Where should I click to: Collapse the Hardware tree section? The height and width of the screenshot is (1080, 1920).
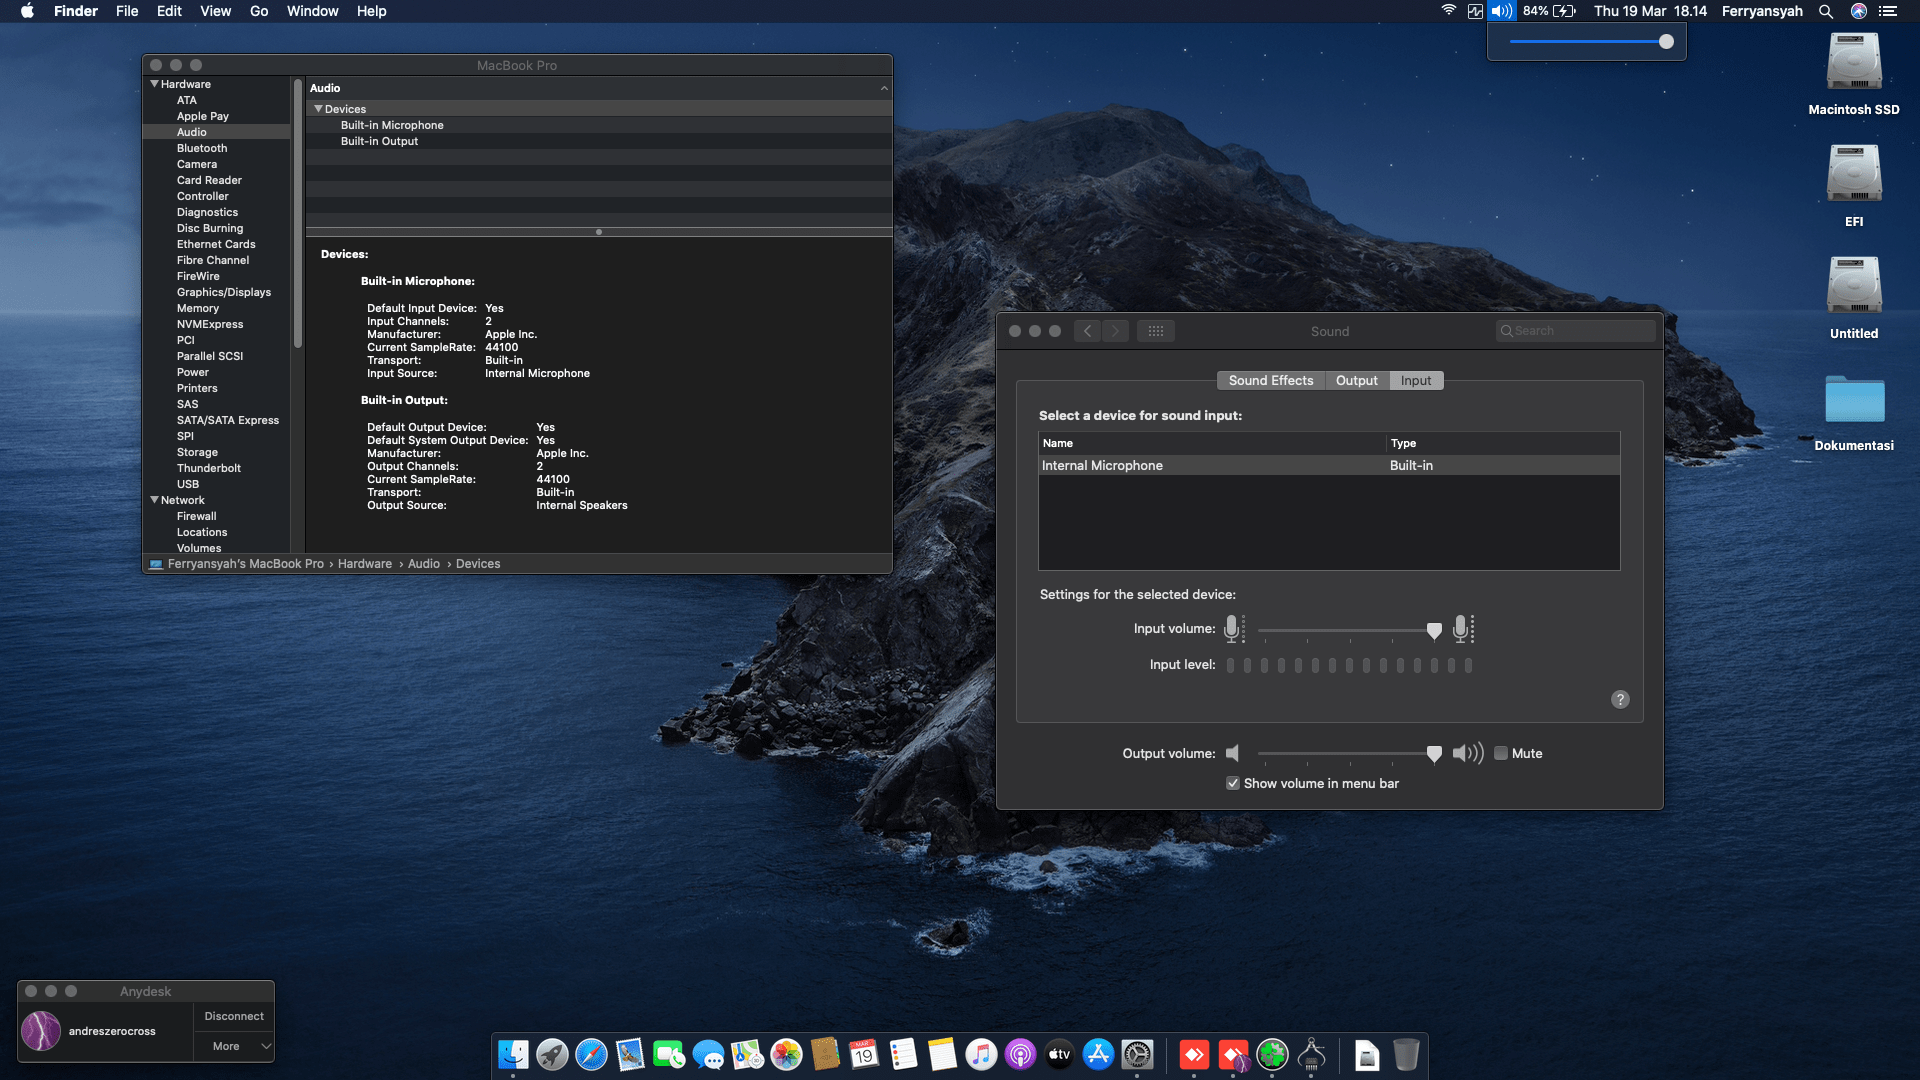coord(155,84)
